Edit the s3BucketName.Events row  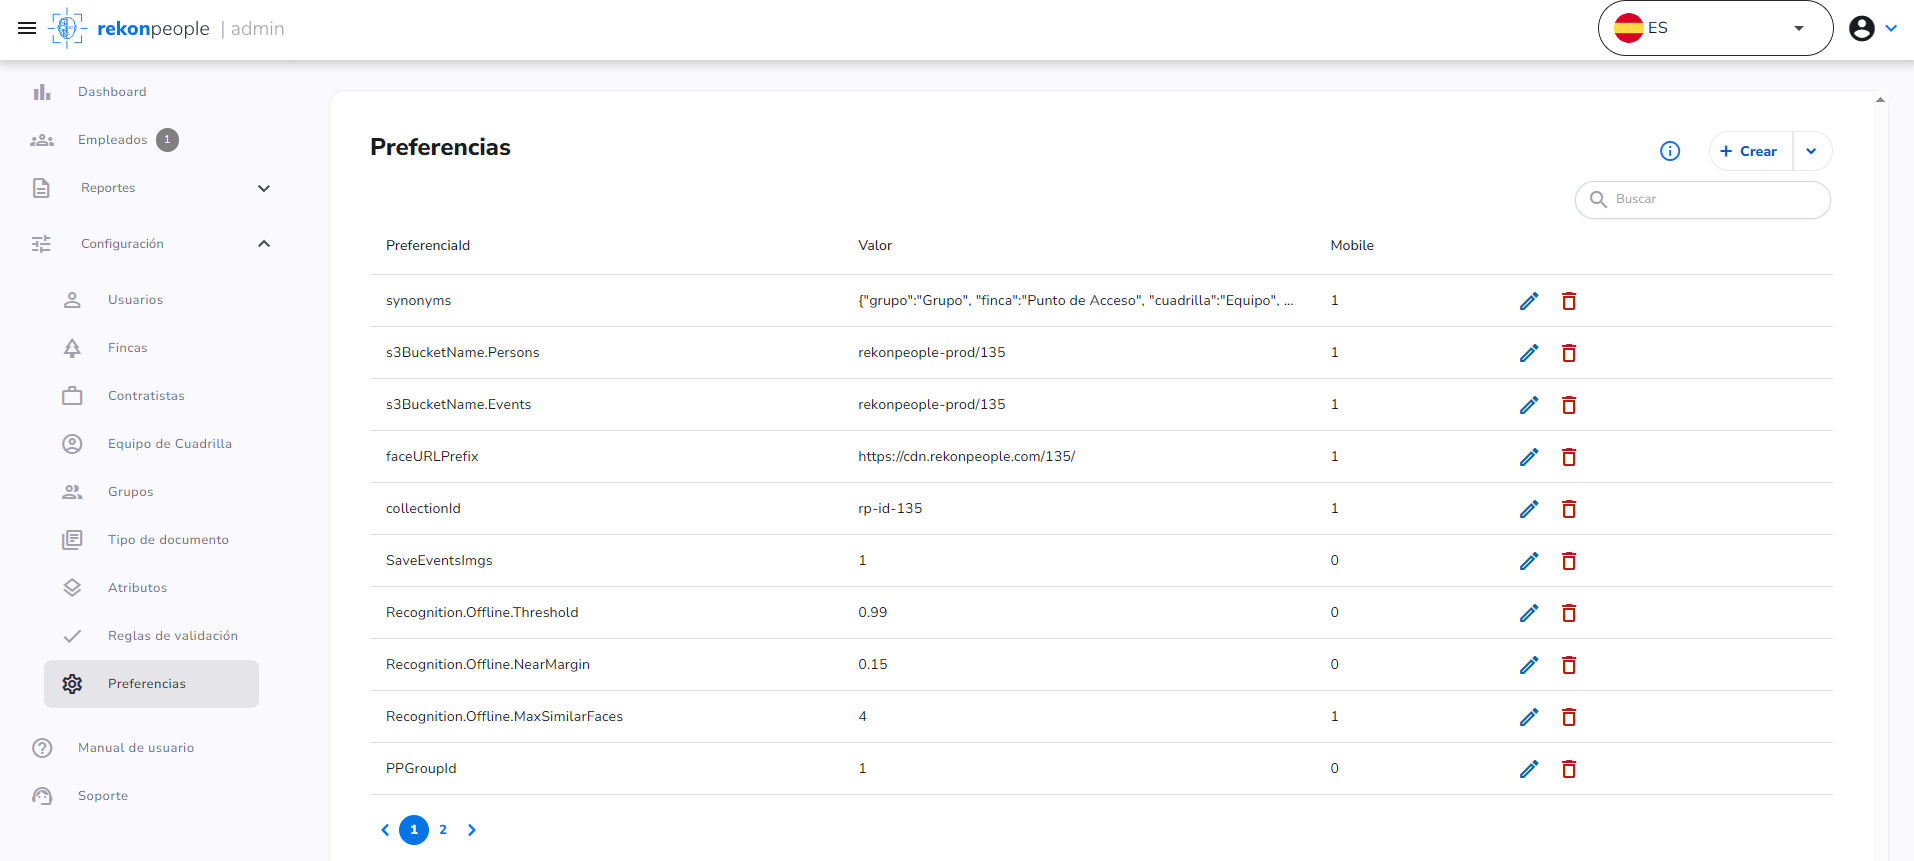click(1529, 405)
